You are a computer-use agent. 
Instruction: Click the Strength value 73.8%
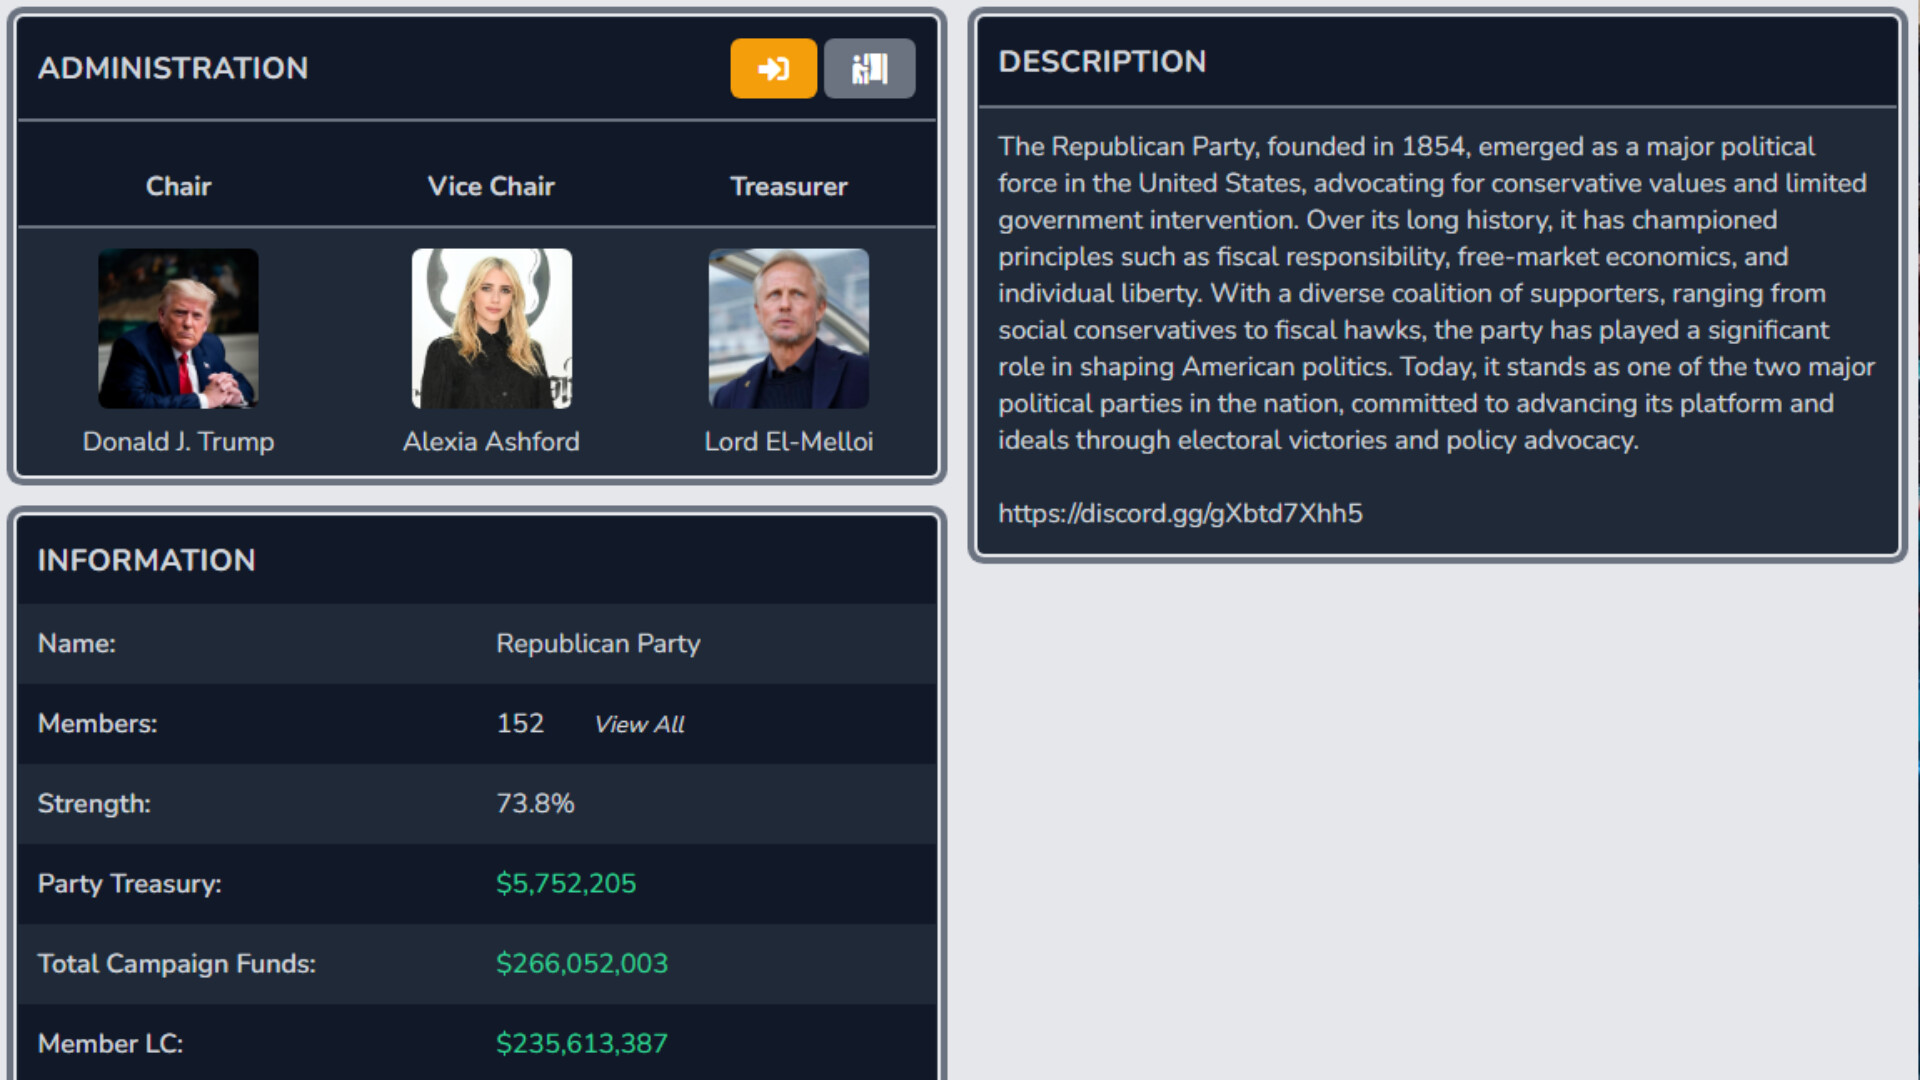(535, 803)
